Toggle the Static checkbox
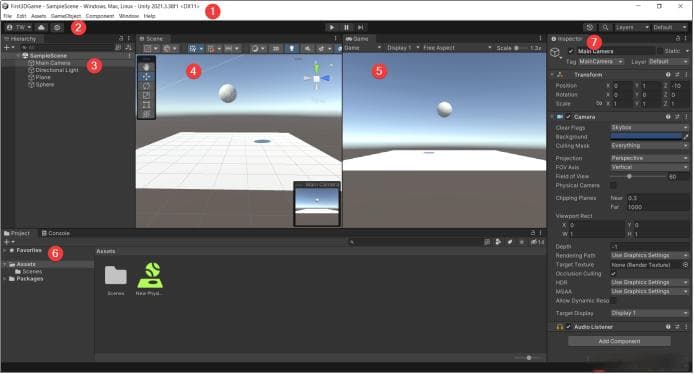The height and width of the screenshot is (374, 694). click(x=659, y=51)
